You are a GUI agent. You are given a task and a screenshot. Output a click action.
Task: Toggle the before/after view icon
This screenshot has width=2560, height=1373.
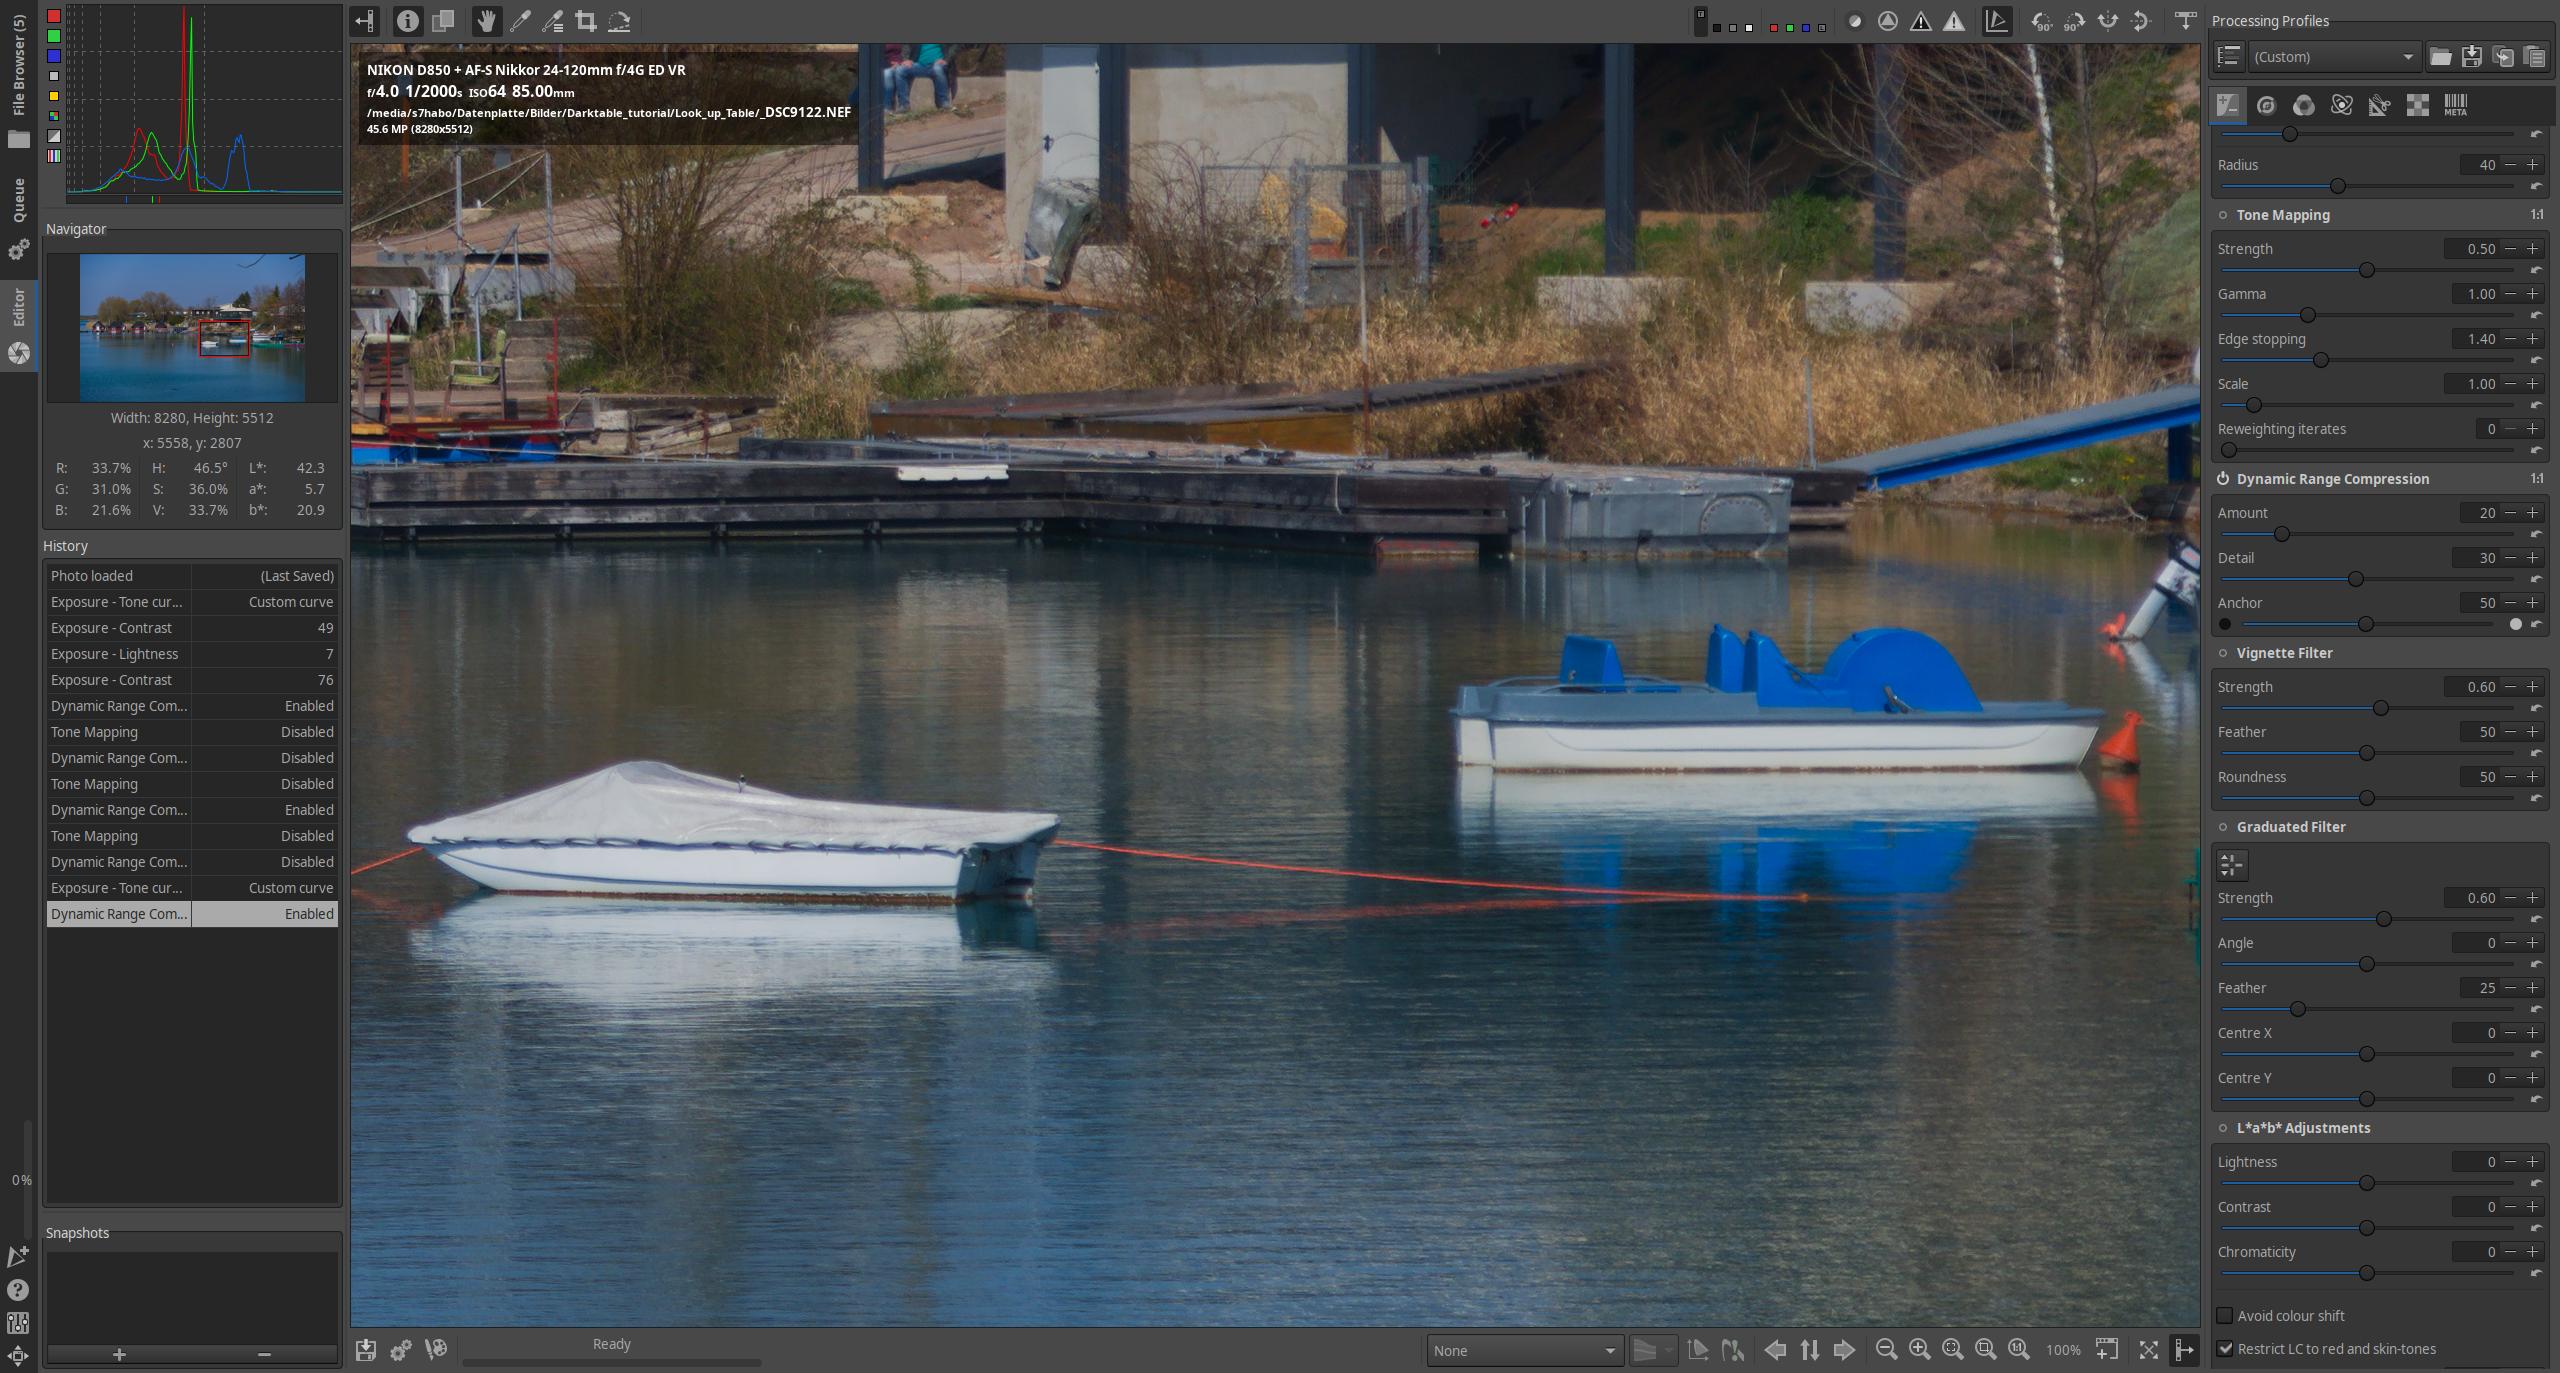click(442, 21)
